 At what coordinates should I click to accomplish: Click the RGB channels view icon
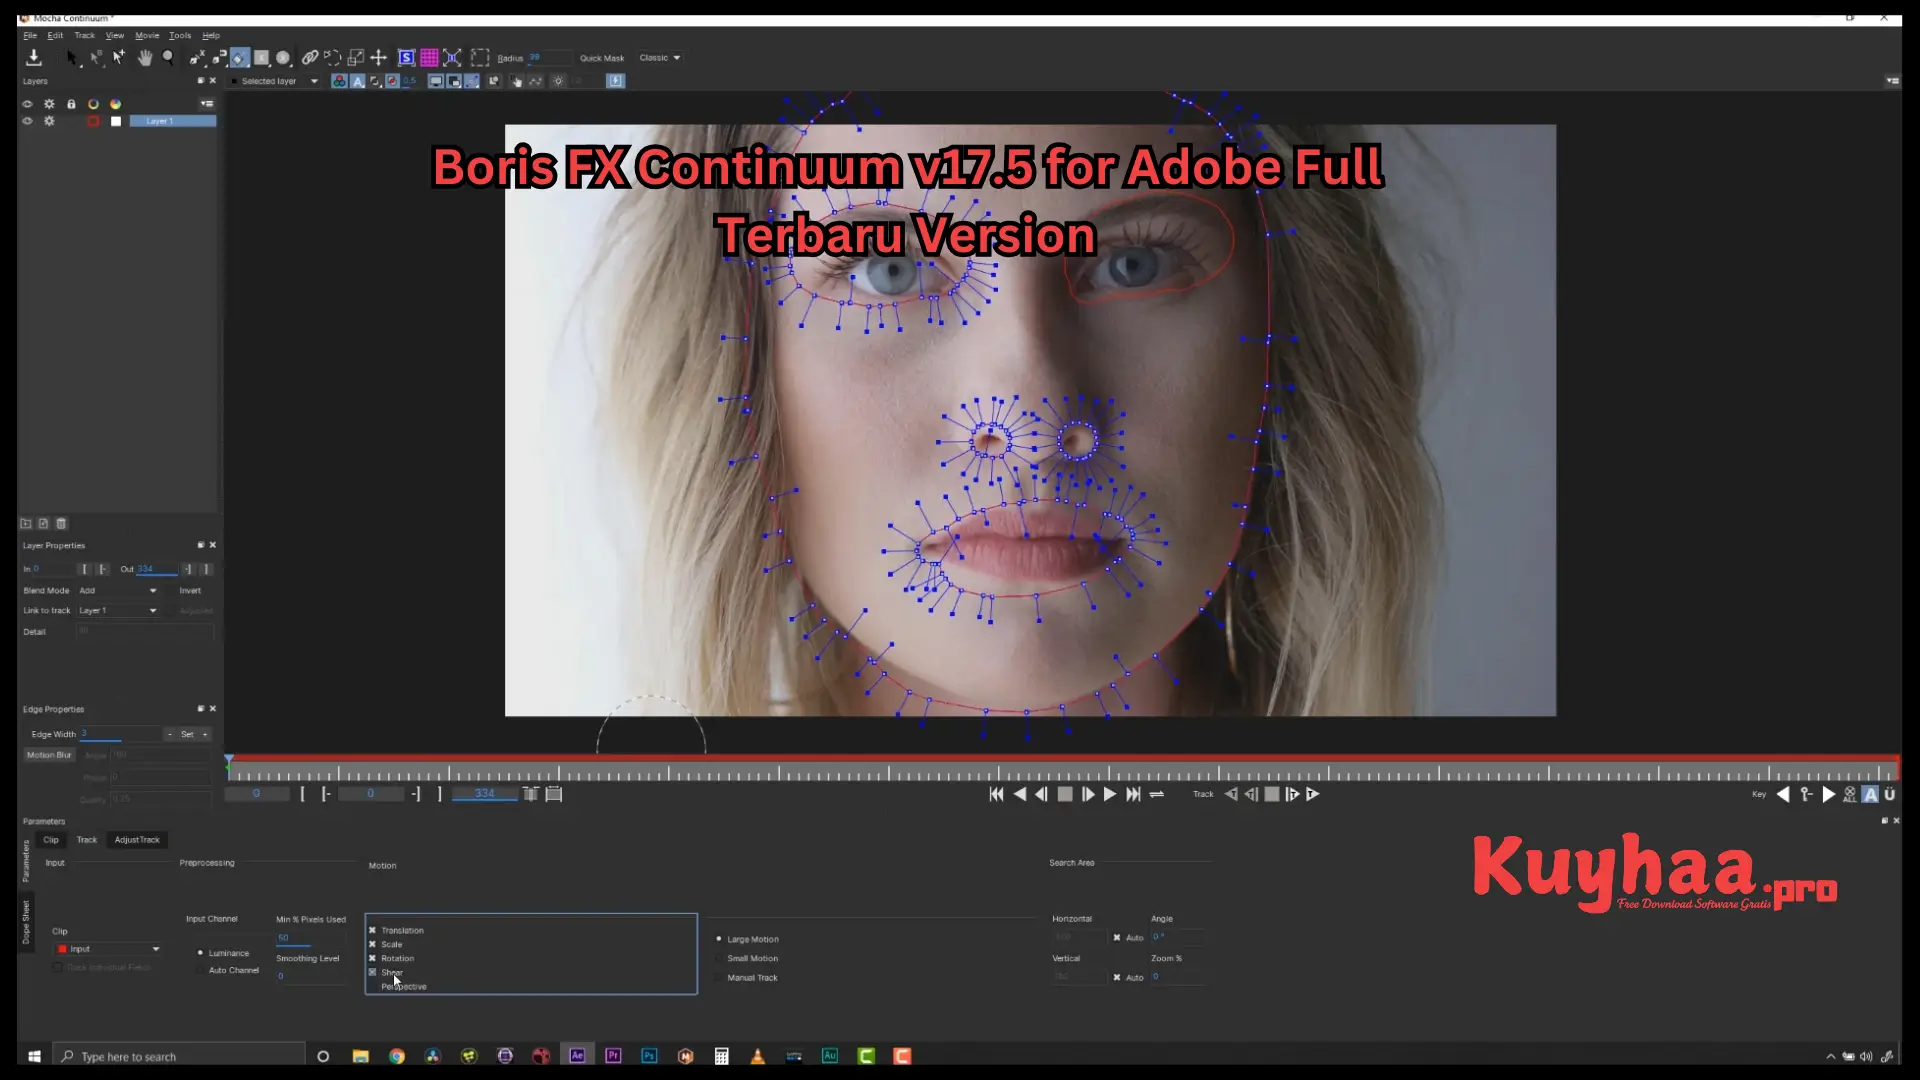click(340, 81)
